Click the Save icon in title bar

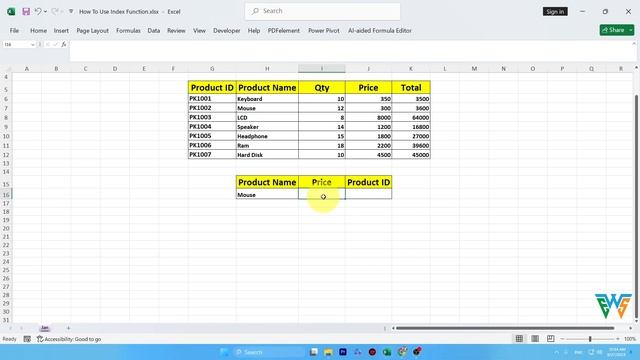(26, 11)
